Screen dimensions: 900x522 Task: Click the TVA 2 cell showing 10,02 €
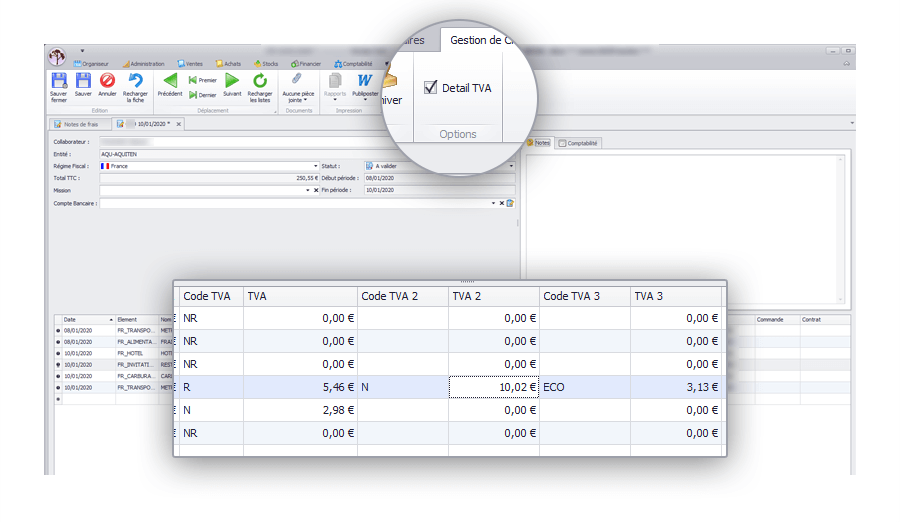(493, 387)
